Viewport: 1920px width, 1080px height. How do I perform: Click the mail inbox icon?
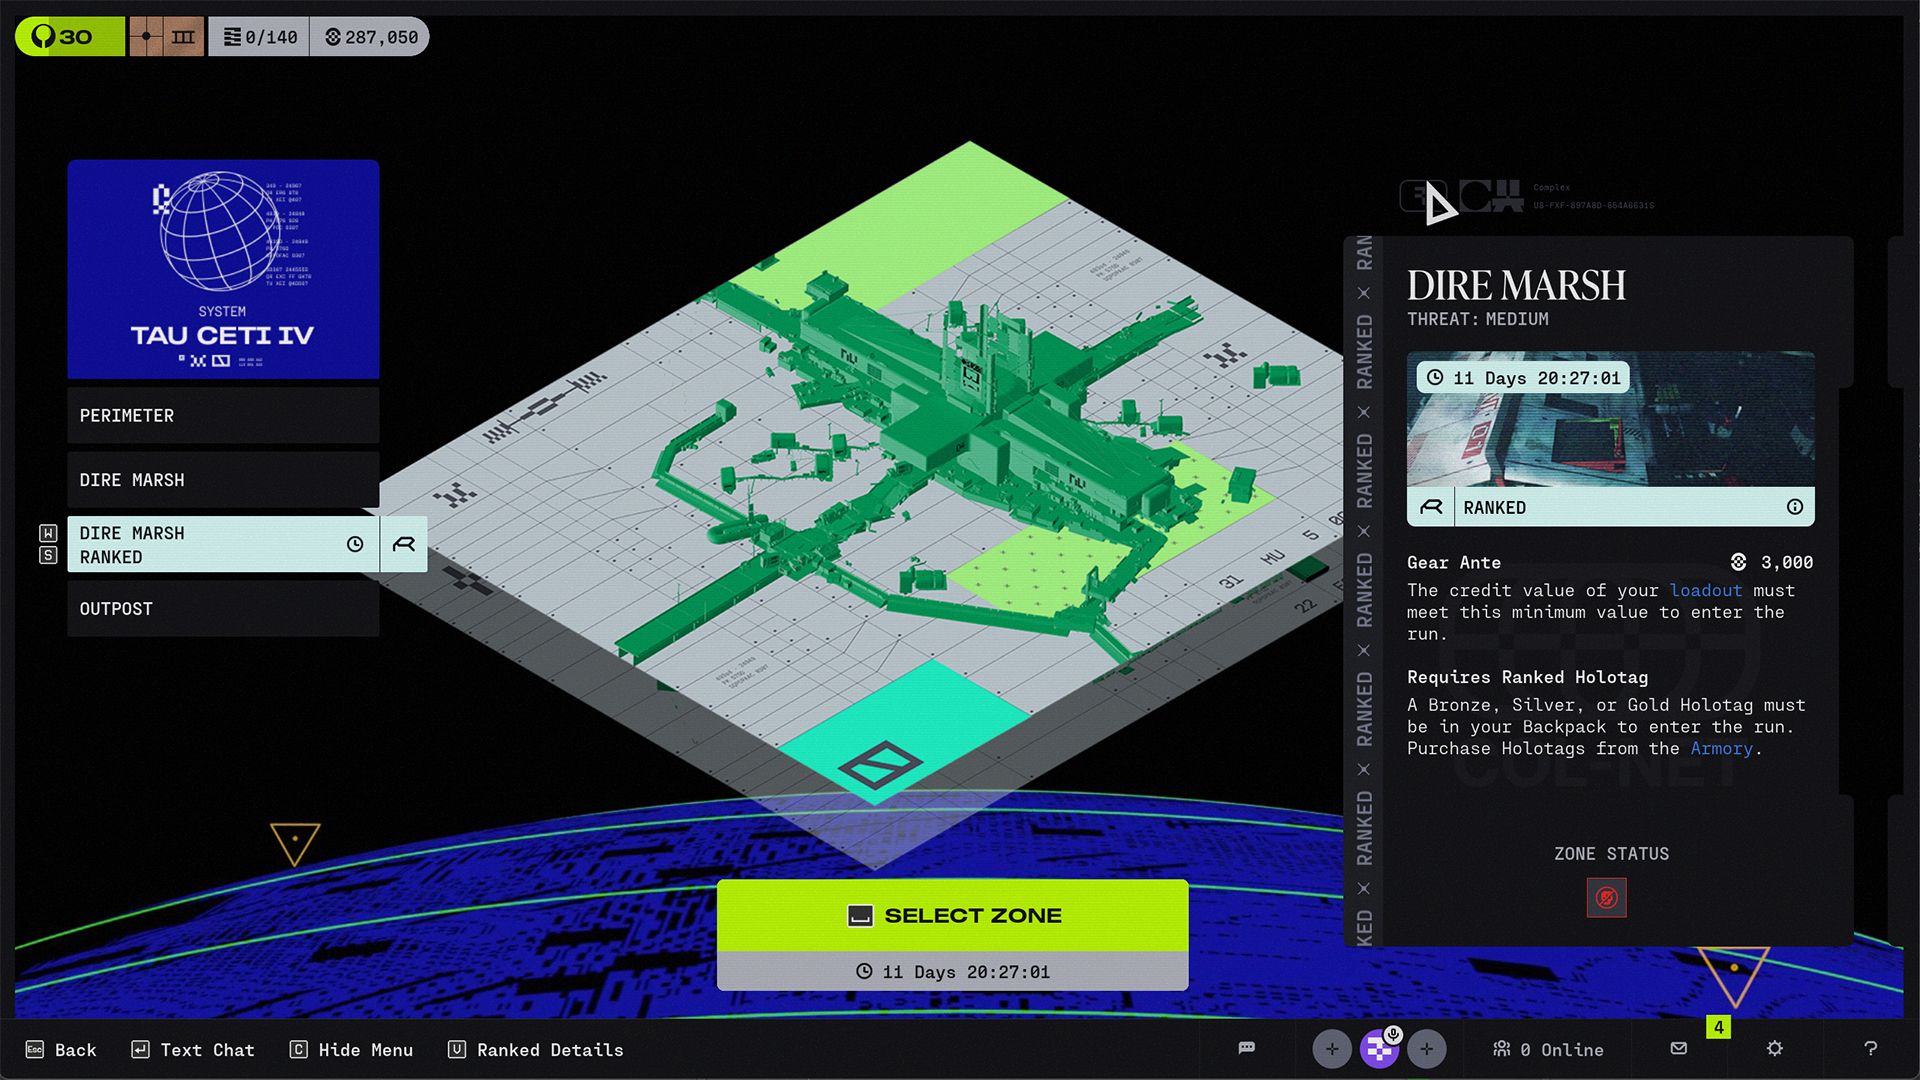(x=1679, y=1048)
